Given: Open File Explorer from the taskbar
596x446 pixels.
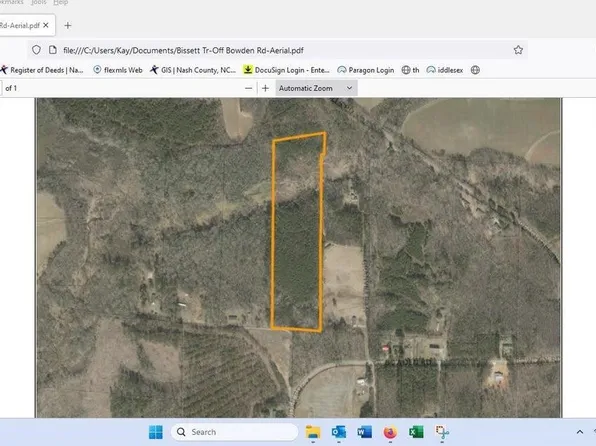Looking at the screenshot, I should click(313, 432).
